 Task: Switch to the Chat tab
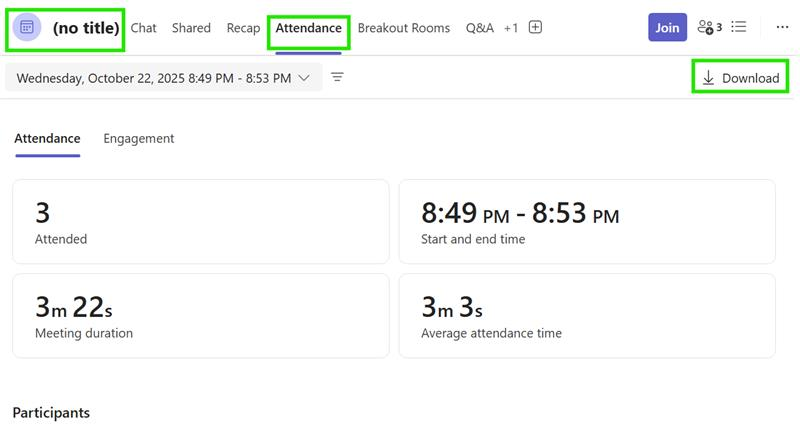[x=144, y=28]
